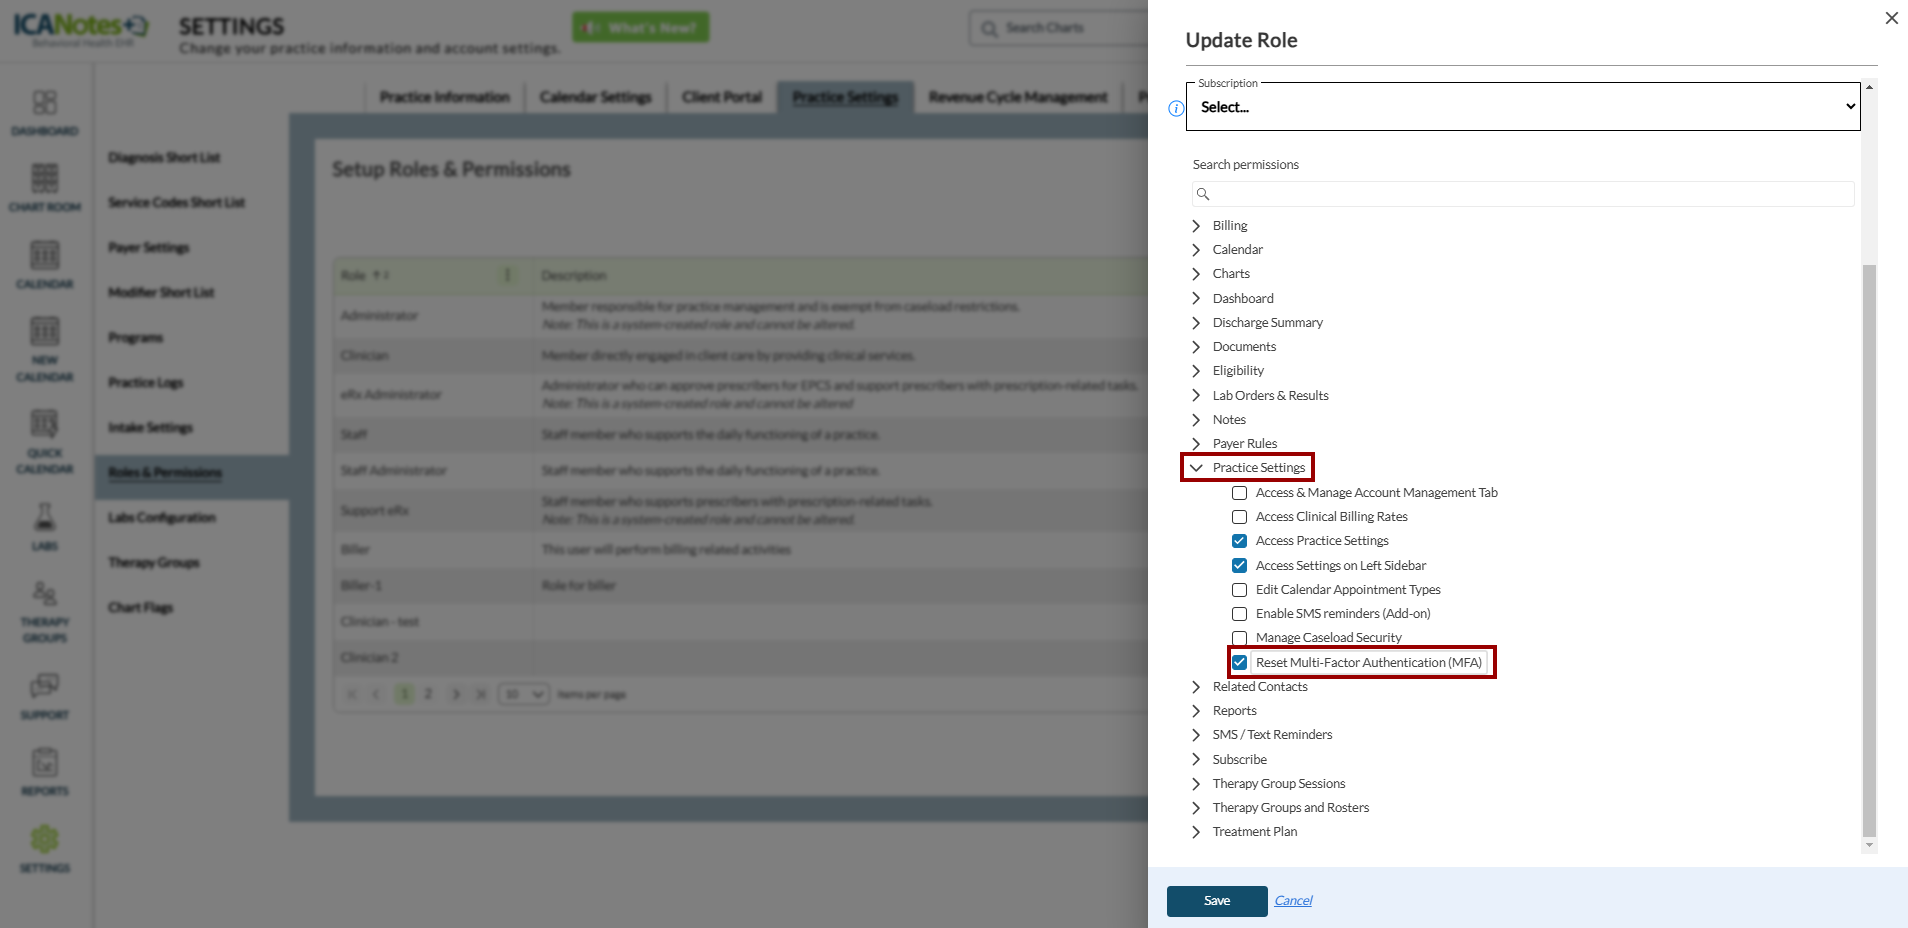Go to the first page of roles

pos(351,694)
